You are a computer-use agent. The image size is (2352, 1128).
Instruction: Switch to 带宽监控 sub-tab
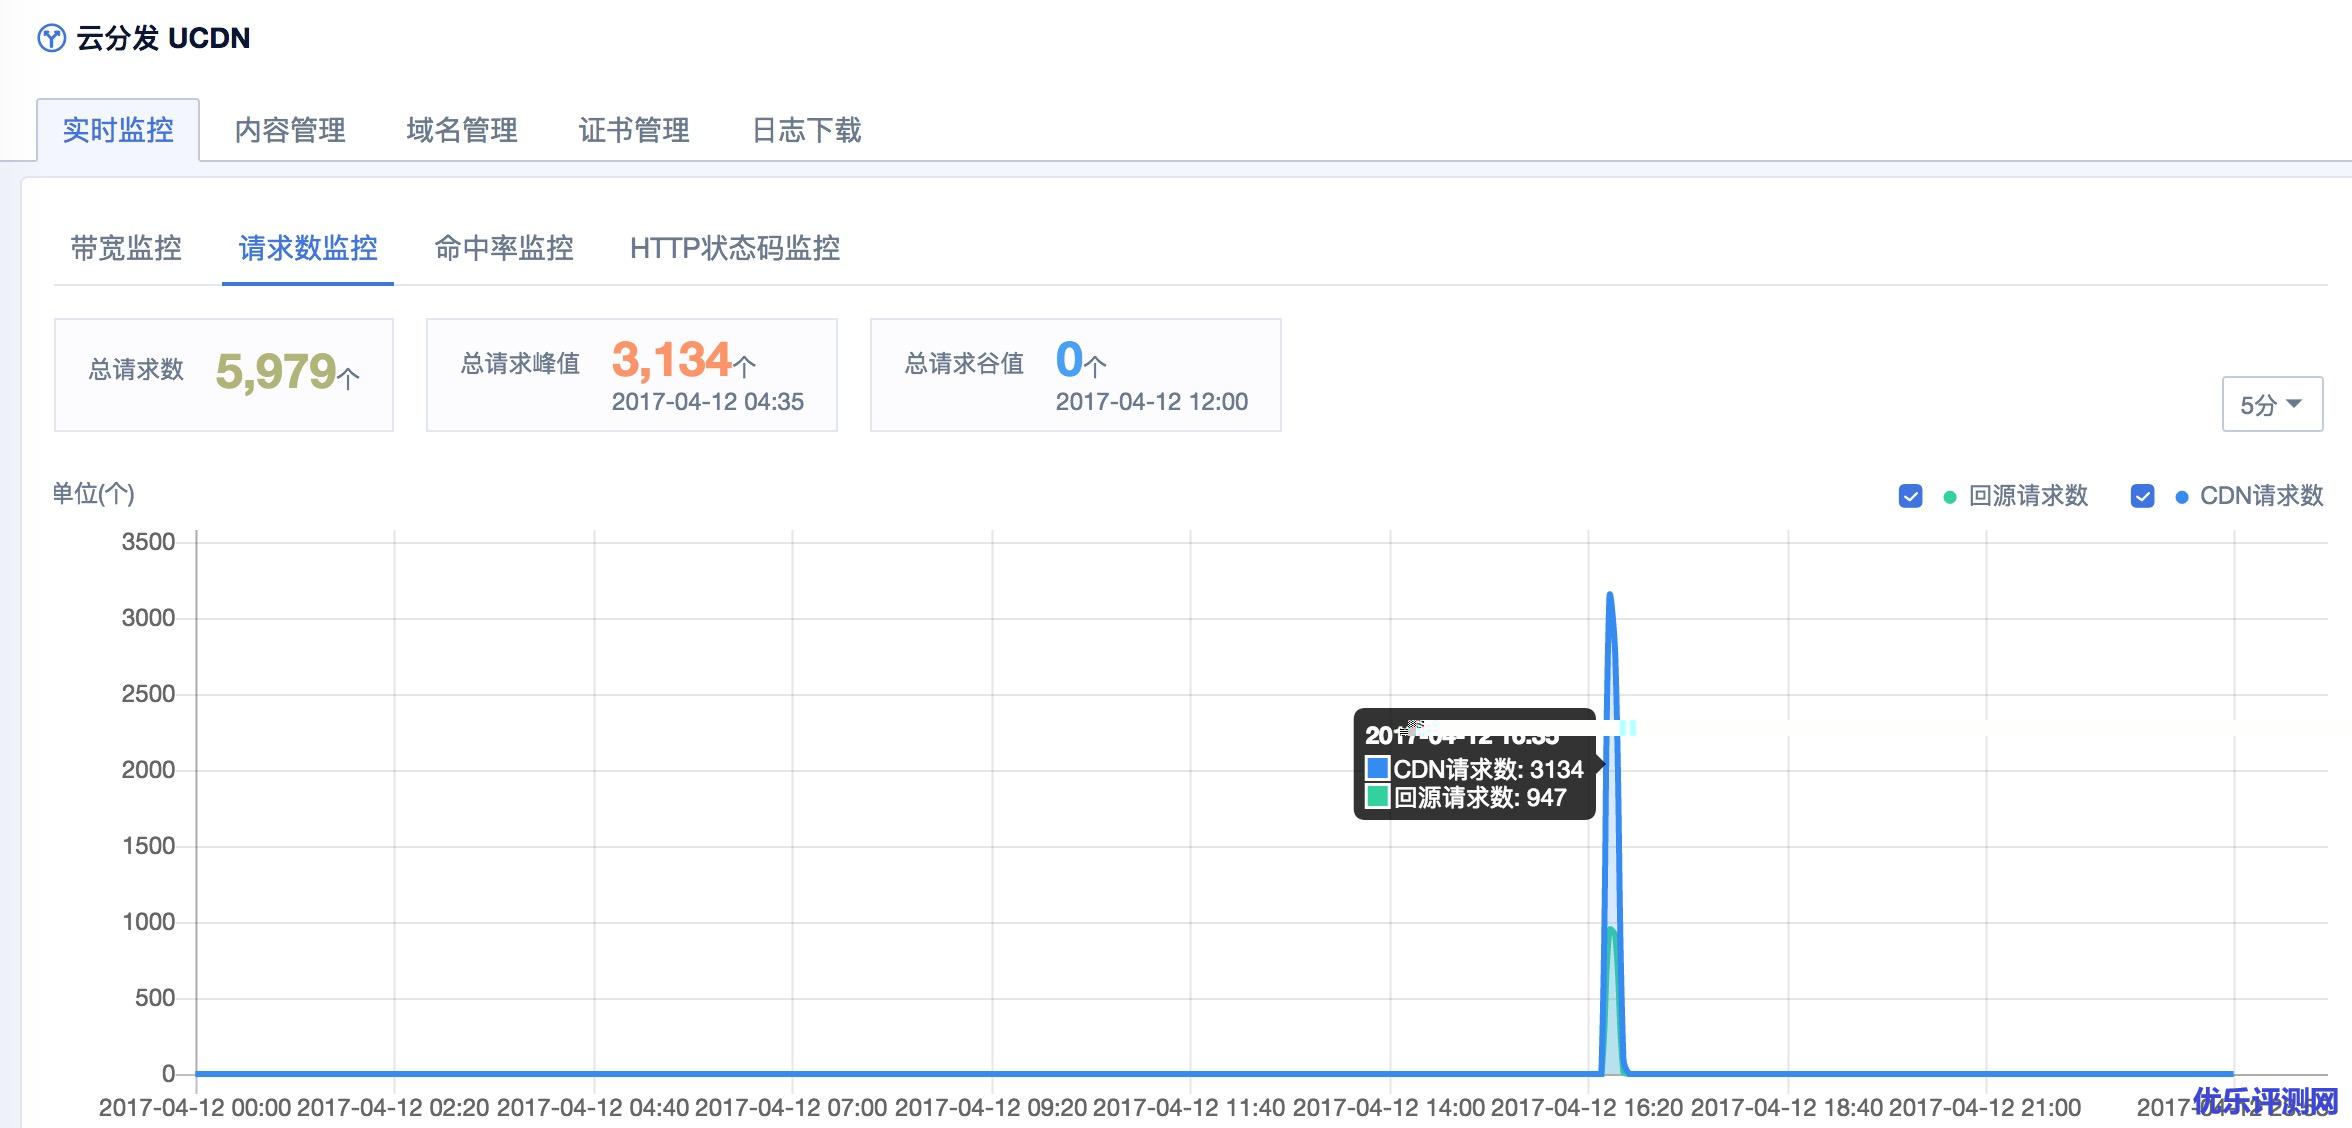pyautogui.click(x=126, y=248)
